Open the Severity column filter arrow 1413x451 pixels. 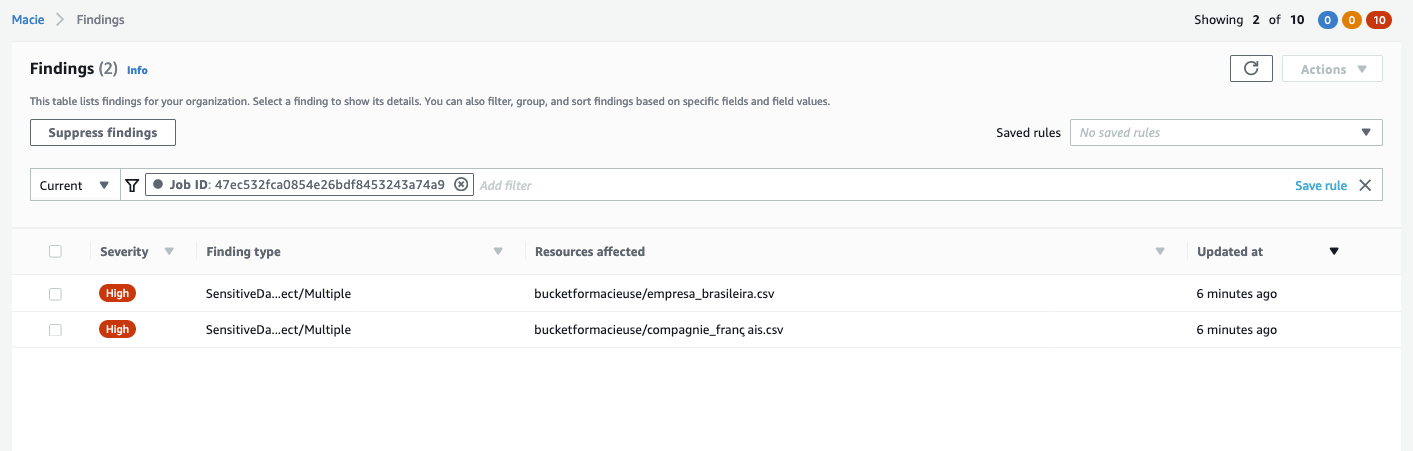(169, 251)
